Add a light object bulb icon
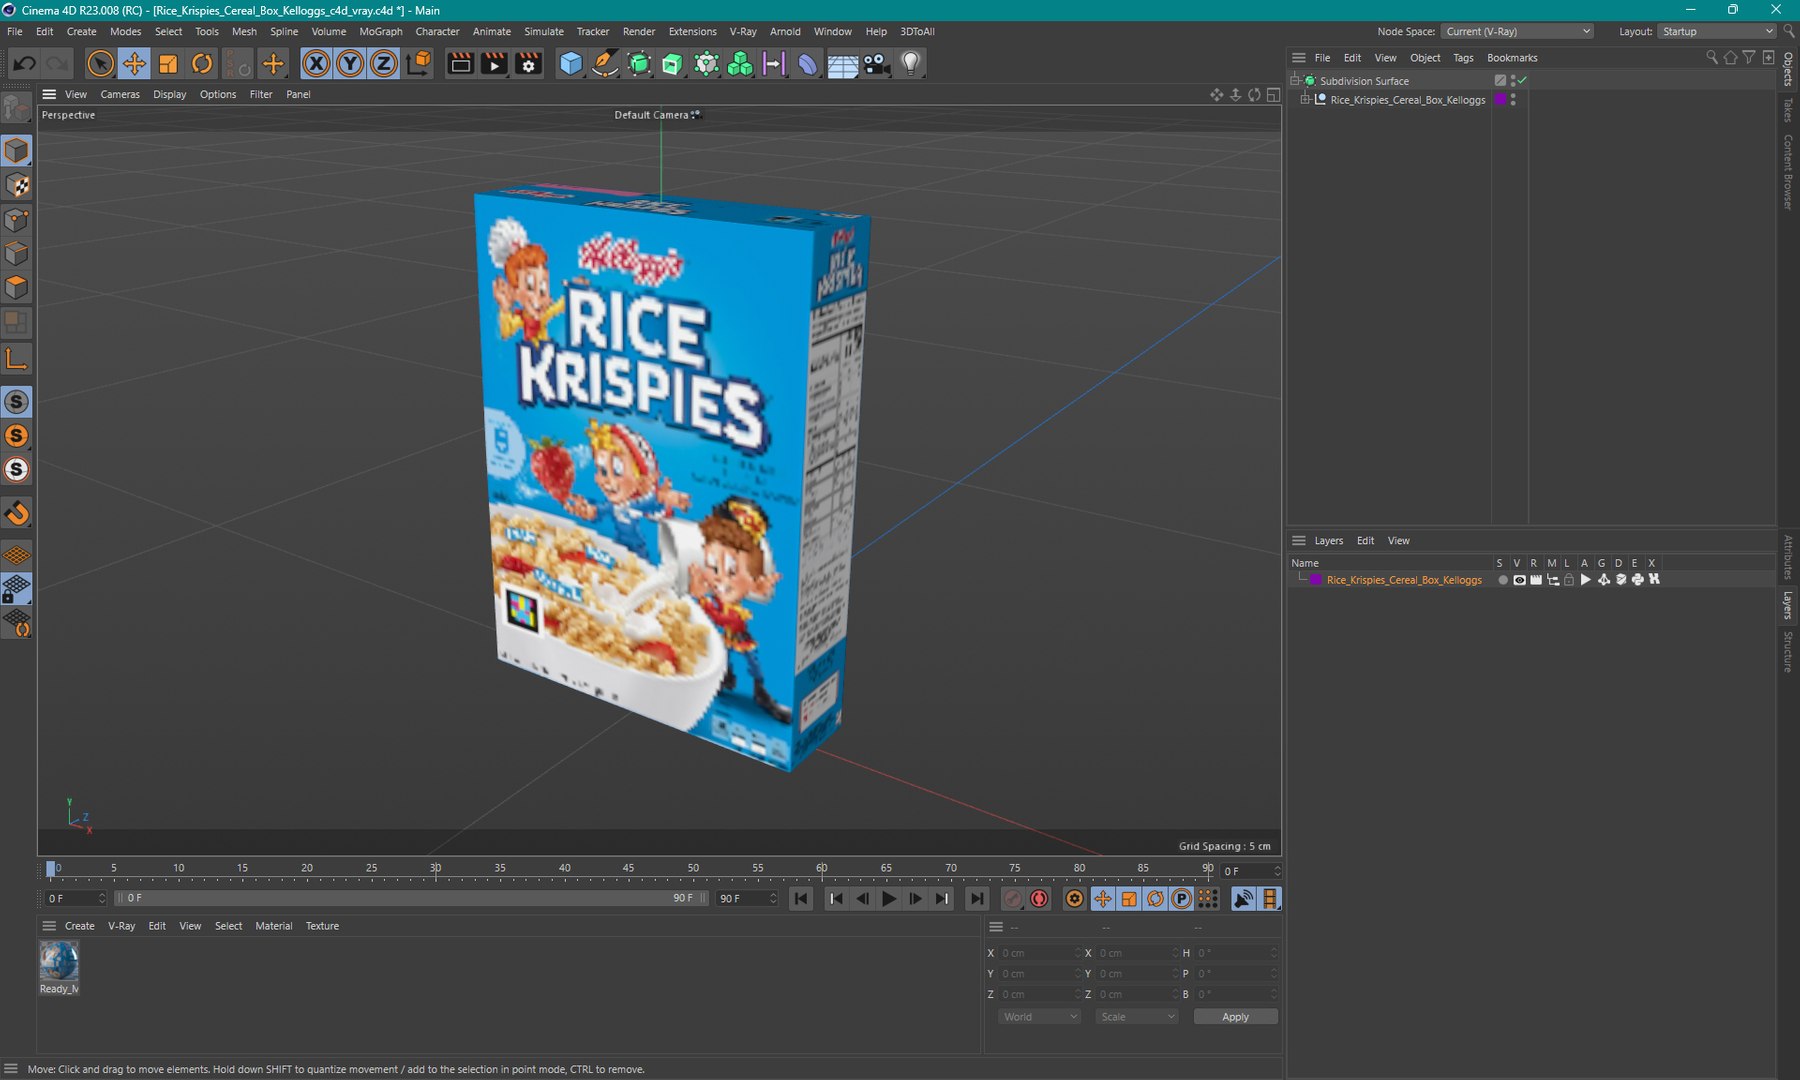The height and width of the screenshot is (1080, 1800). coord(910,64)
